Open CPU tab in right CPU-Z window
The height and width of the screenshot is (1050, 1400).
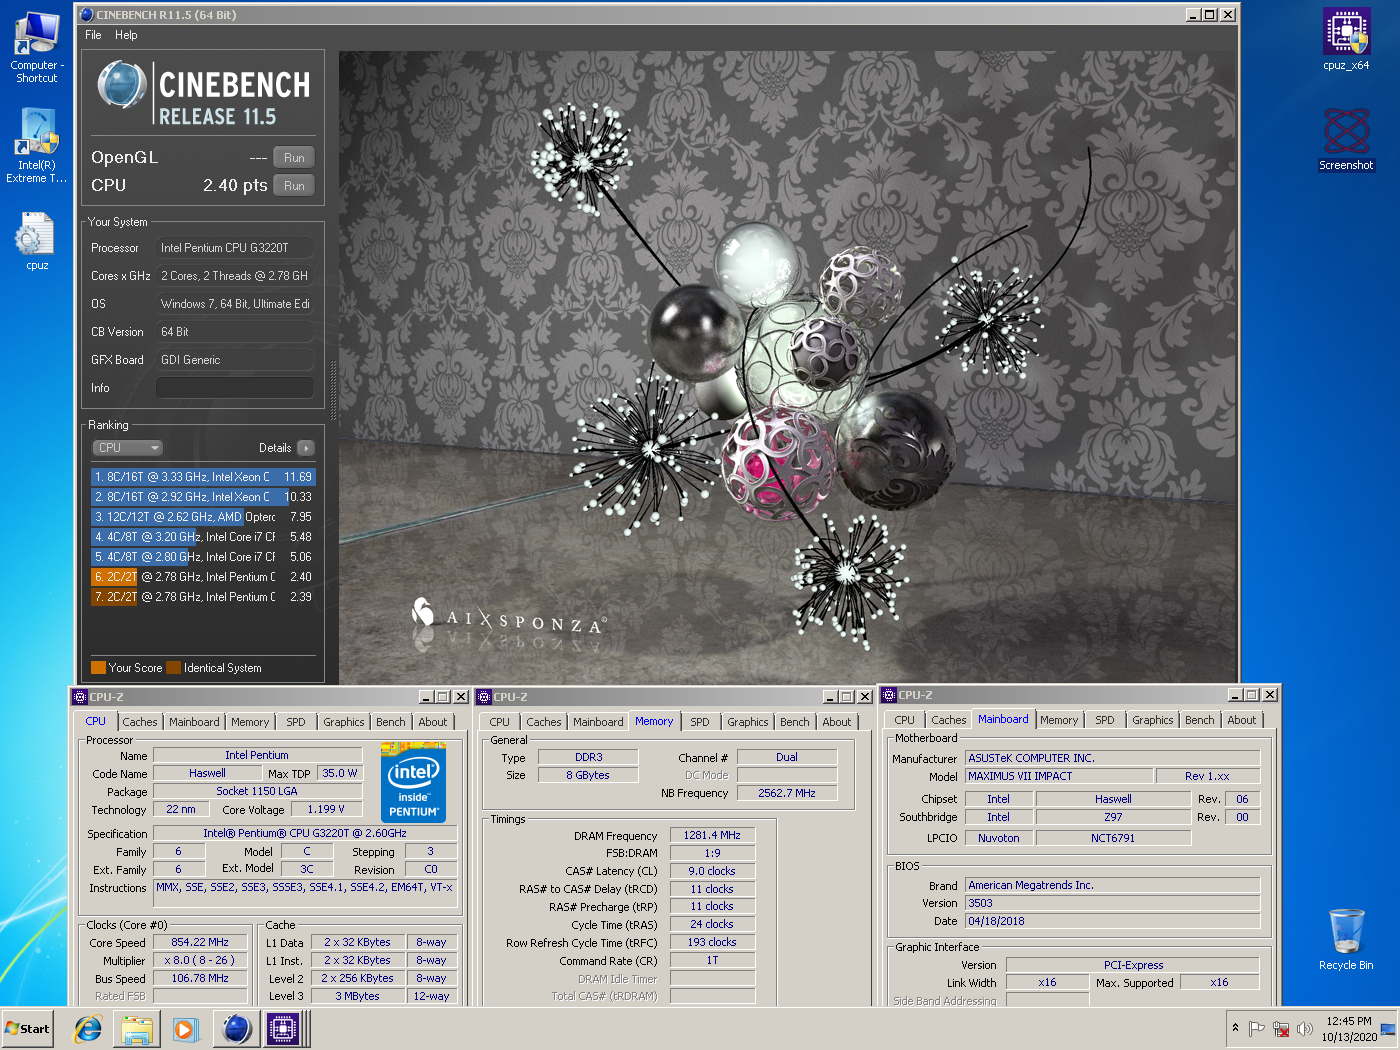click(x=905, y=720)
